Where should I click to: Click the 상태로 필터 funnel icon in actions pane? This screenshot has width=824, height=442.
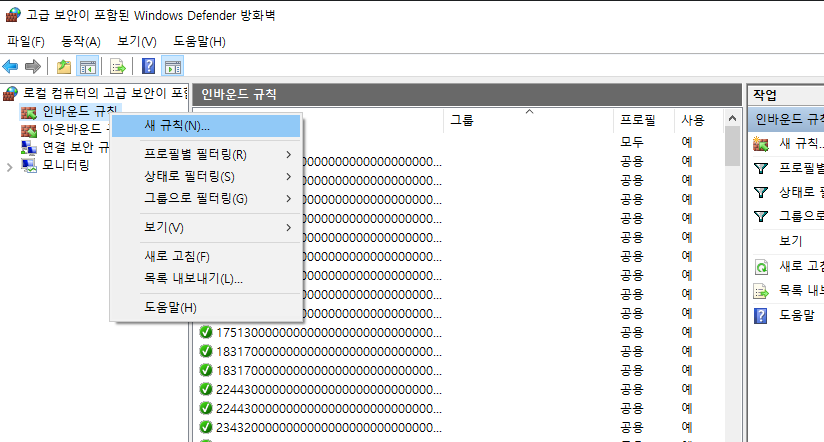[761, 192]
